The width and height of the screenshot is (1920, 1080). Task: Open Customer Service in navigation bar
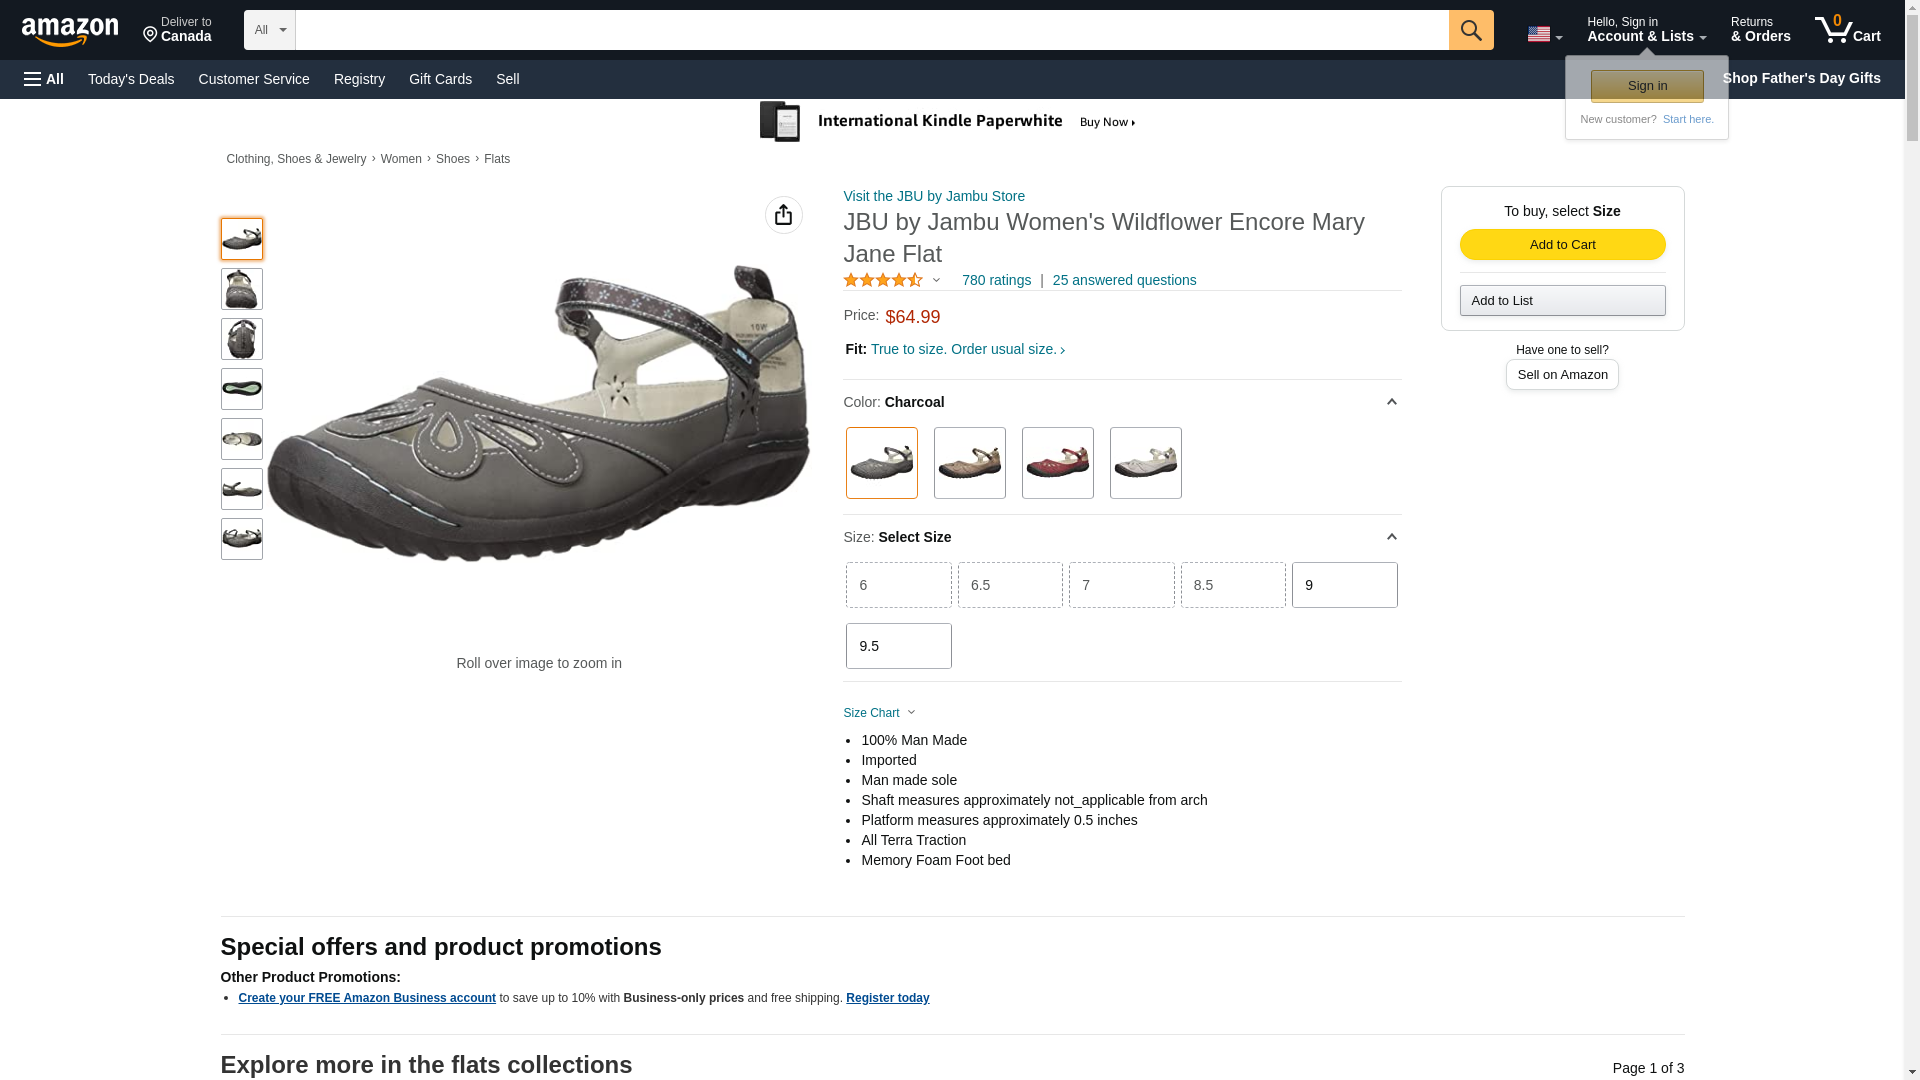(x=254, y=79)
